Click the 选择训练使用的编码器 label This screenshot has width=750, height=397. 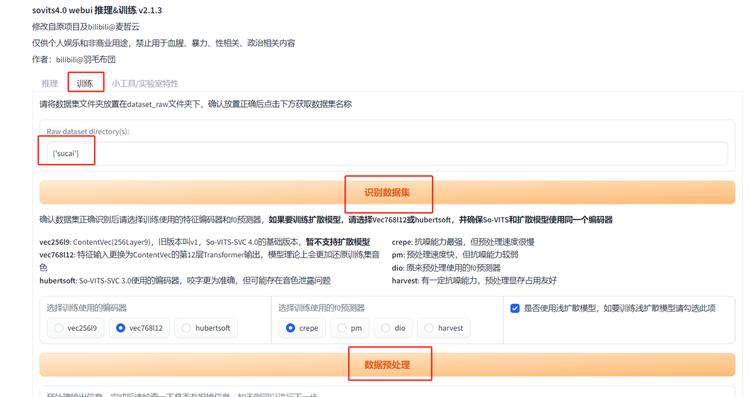[87, 308]
